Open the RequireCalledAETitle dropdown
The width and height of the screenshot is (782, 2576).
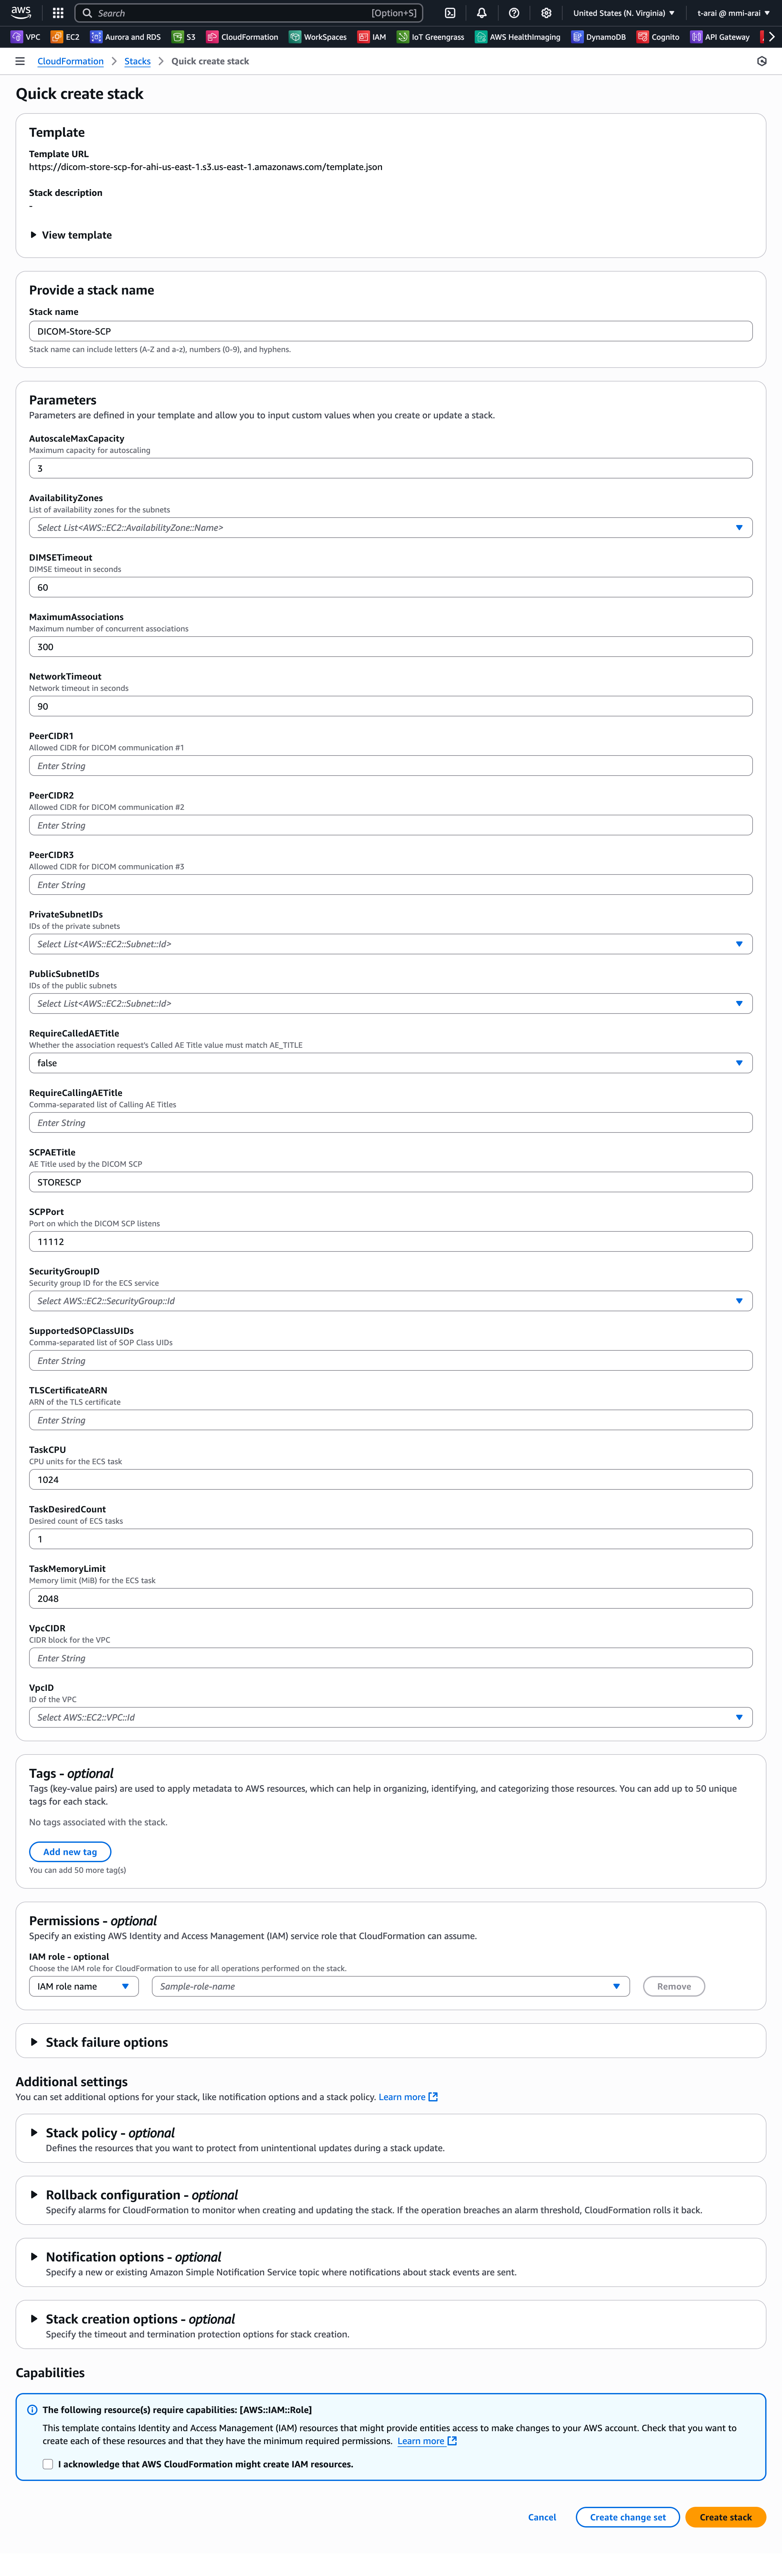click(390, 1062)
